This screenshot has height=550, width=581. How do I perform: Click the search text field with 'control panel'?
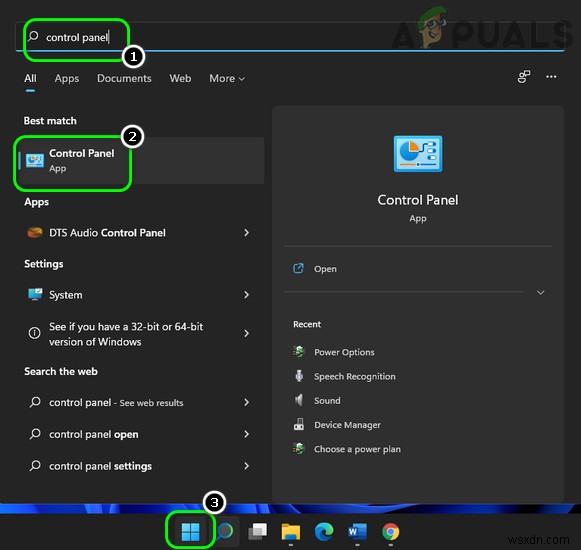[290, 37]
